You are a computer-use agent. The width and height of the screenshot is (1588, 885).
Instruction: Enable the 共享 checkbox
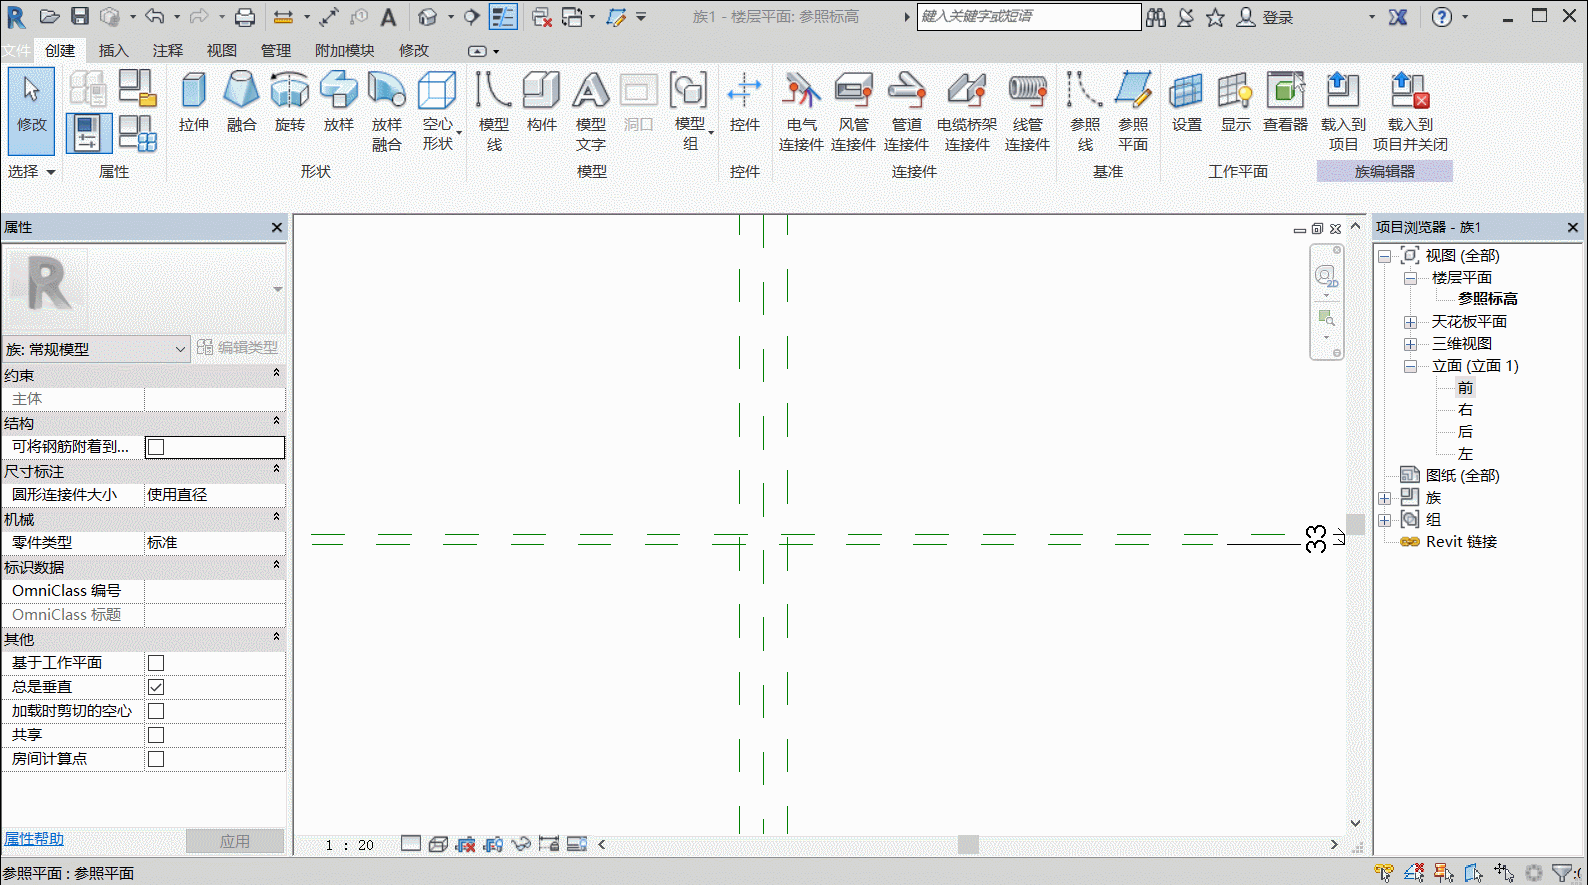click(x=156, y=735)
